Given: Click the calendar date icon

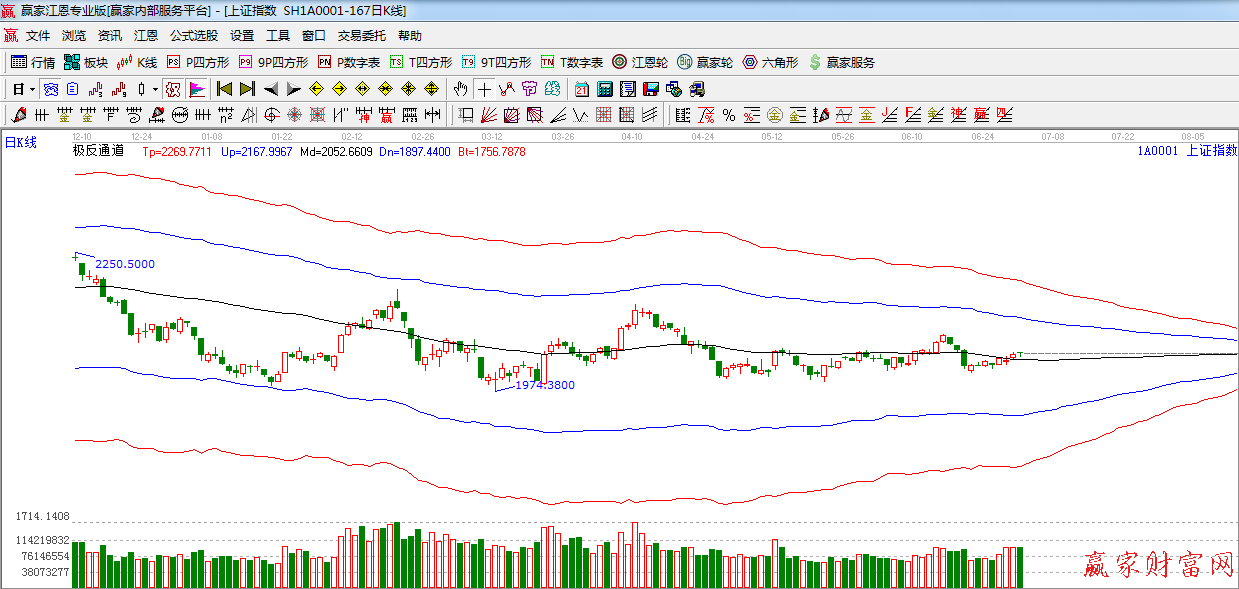Looking at the screenshot, I should click(581, 89).
